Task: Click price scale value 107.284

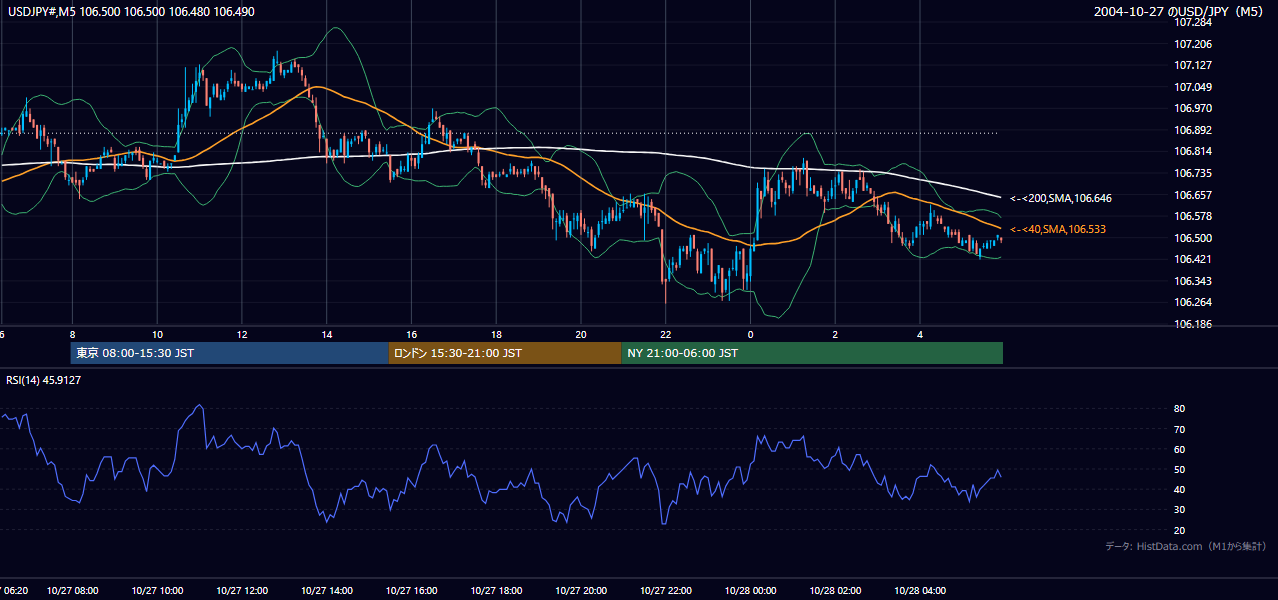Action: 1193,22
